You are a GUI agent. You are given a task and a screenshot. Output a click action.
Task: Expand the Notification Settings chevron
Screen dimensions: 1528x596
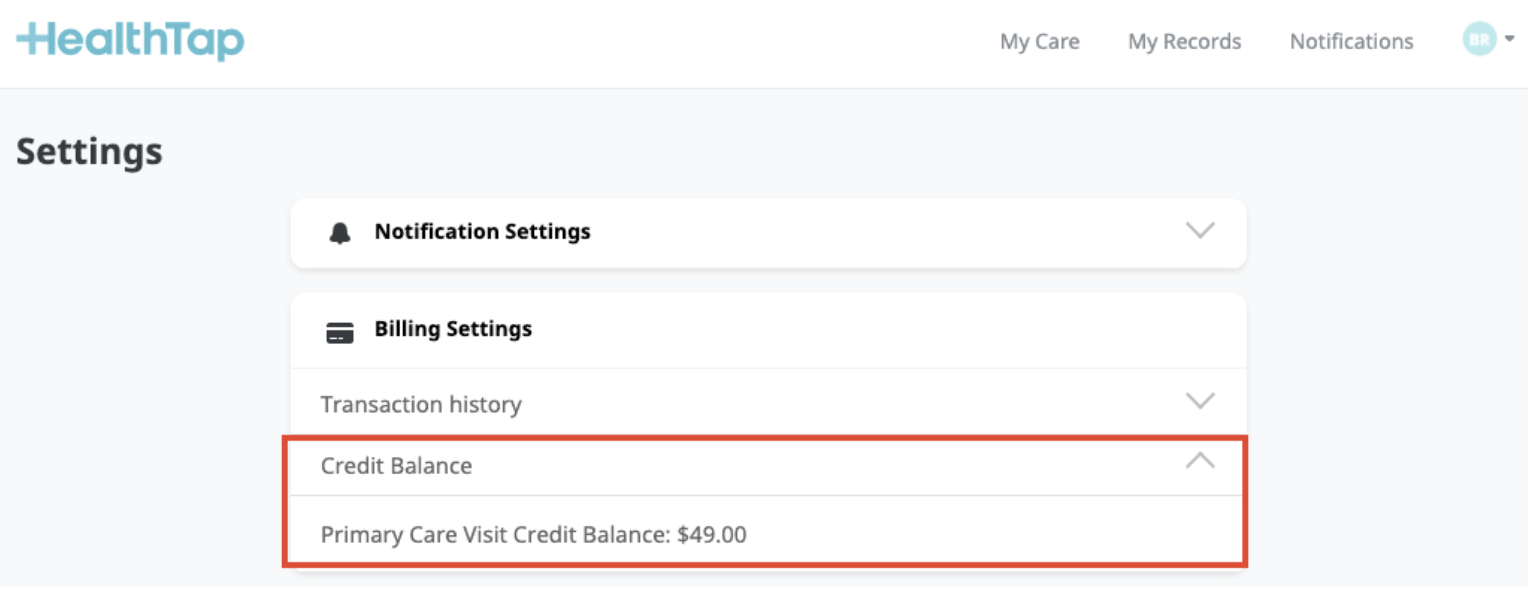[1199, 231]
